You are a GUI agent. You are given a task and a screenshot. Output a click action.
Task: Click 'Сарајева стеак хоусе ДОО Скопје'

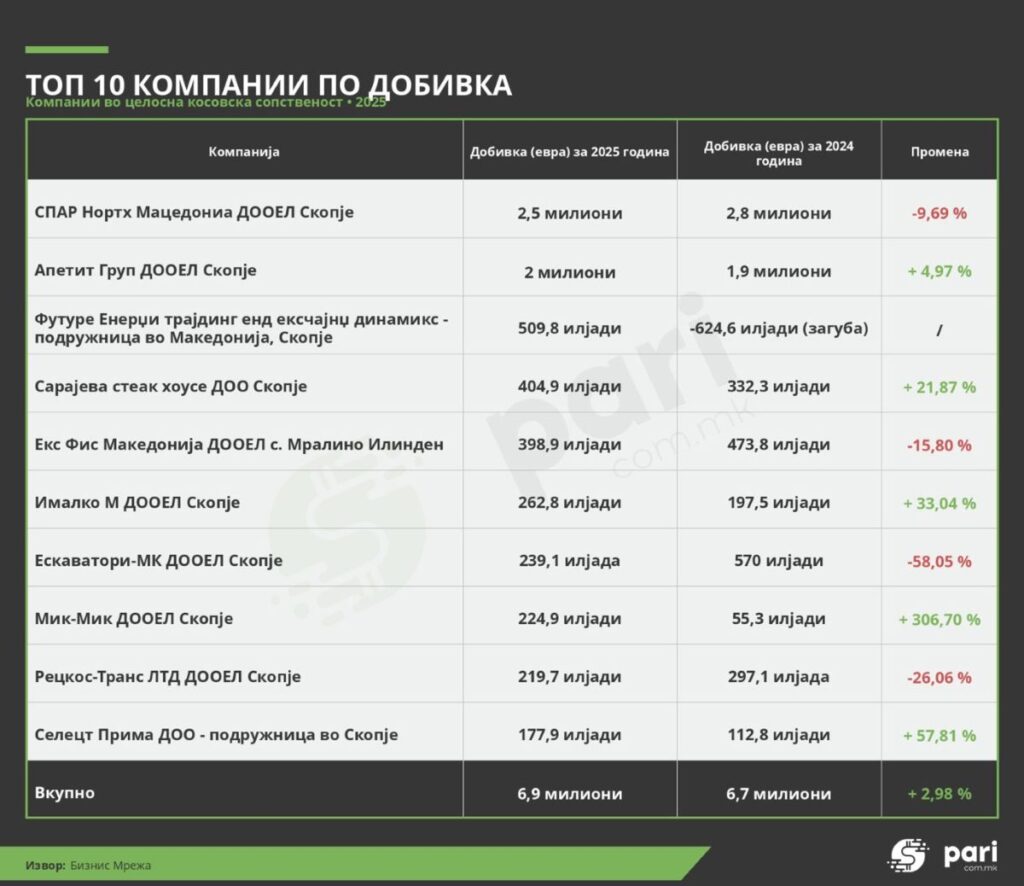click(170, 387)
